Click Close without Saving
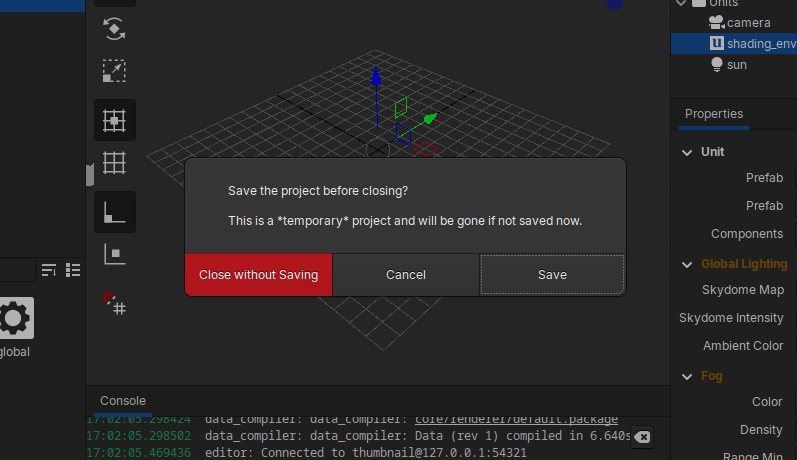Screen dimensions: 797x460 pyautogui.click(x=258, y=275)
